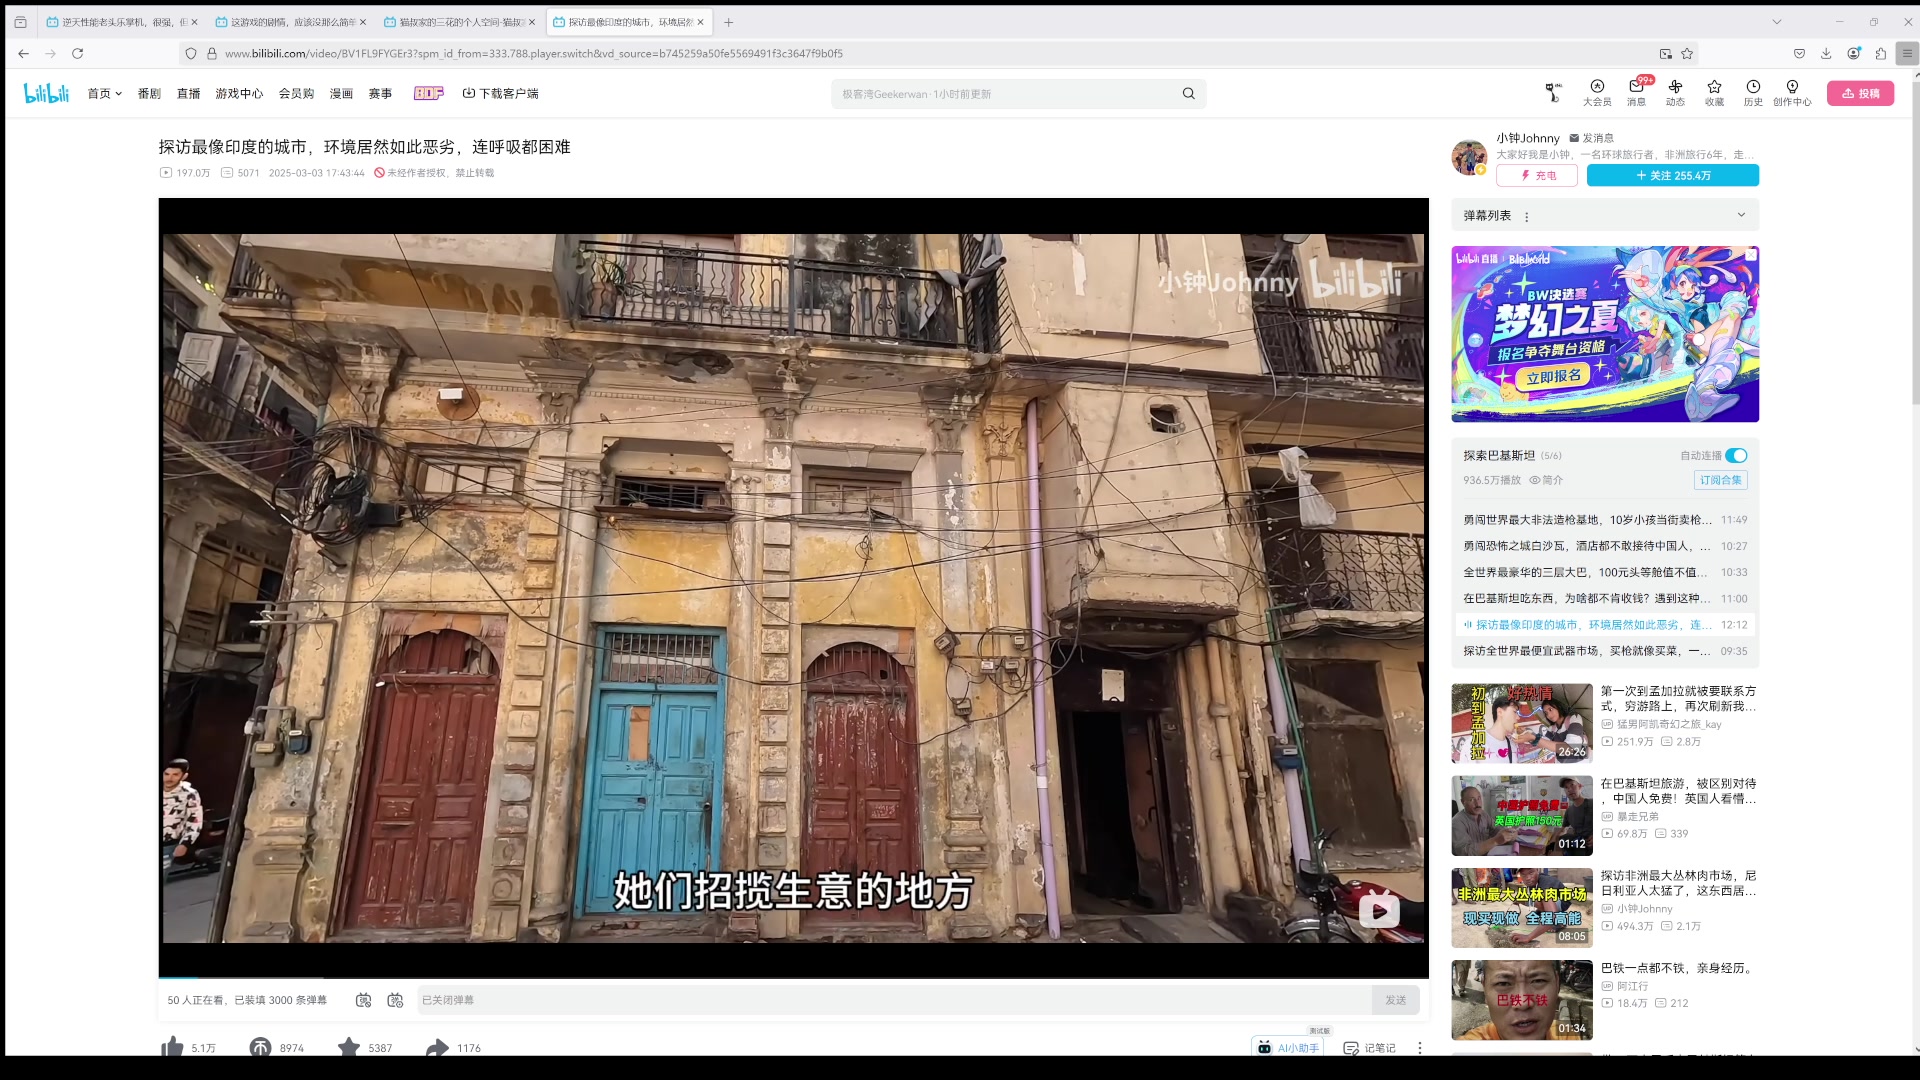Image resolution: width=1920 pixels, height=1080 pixels.
Task: Give a coin to the video
Action: click(x=260, y=1047)
